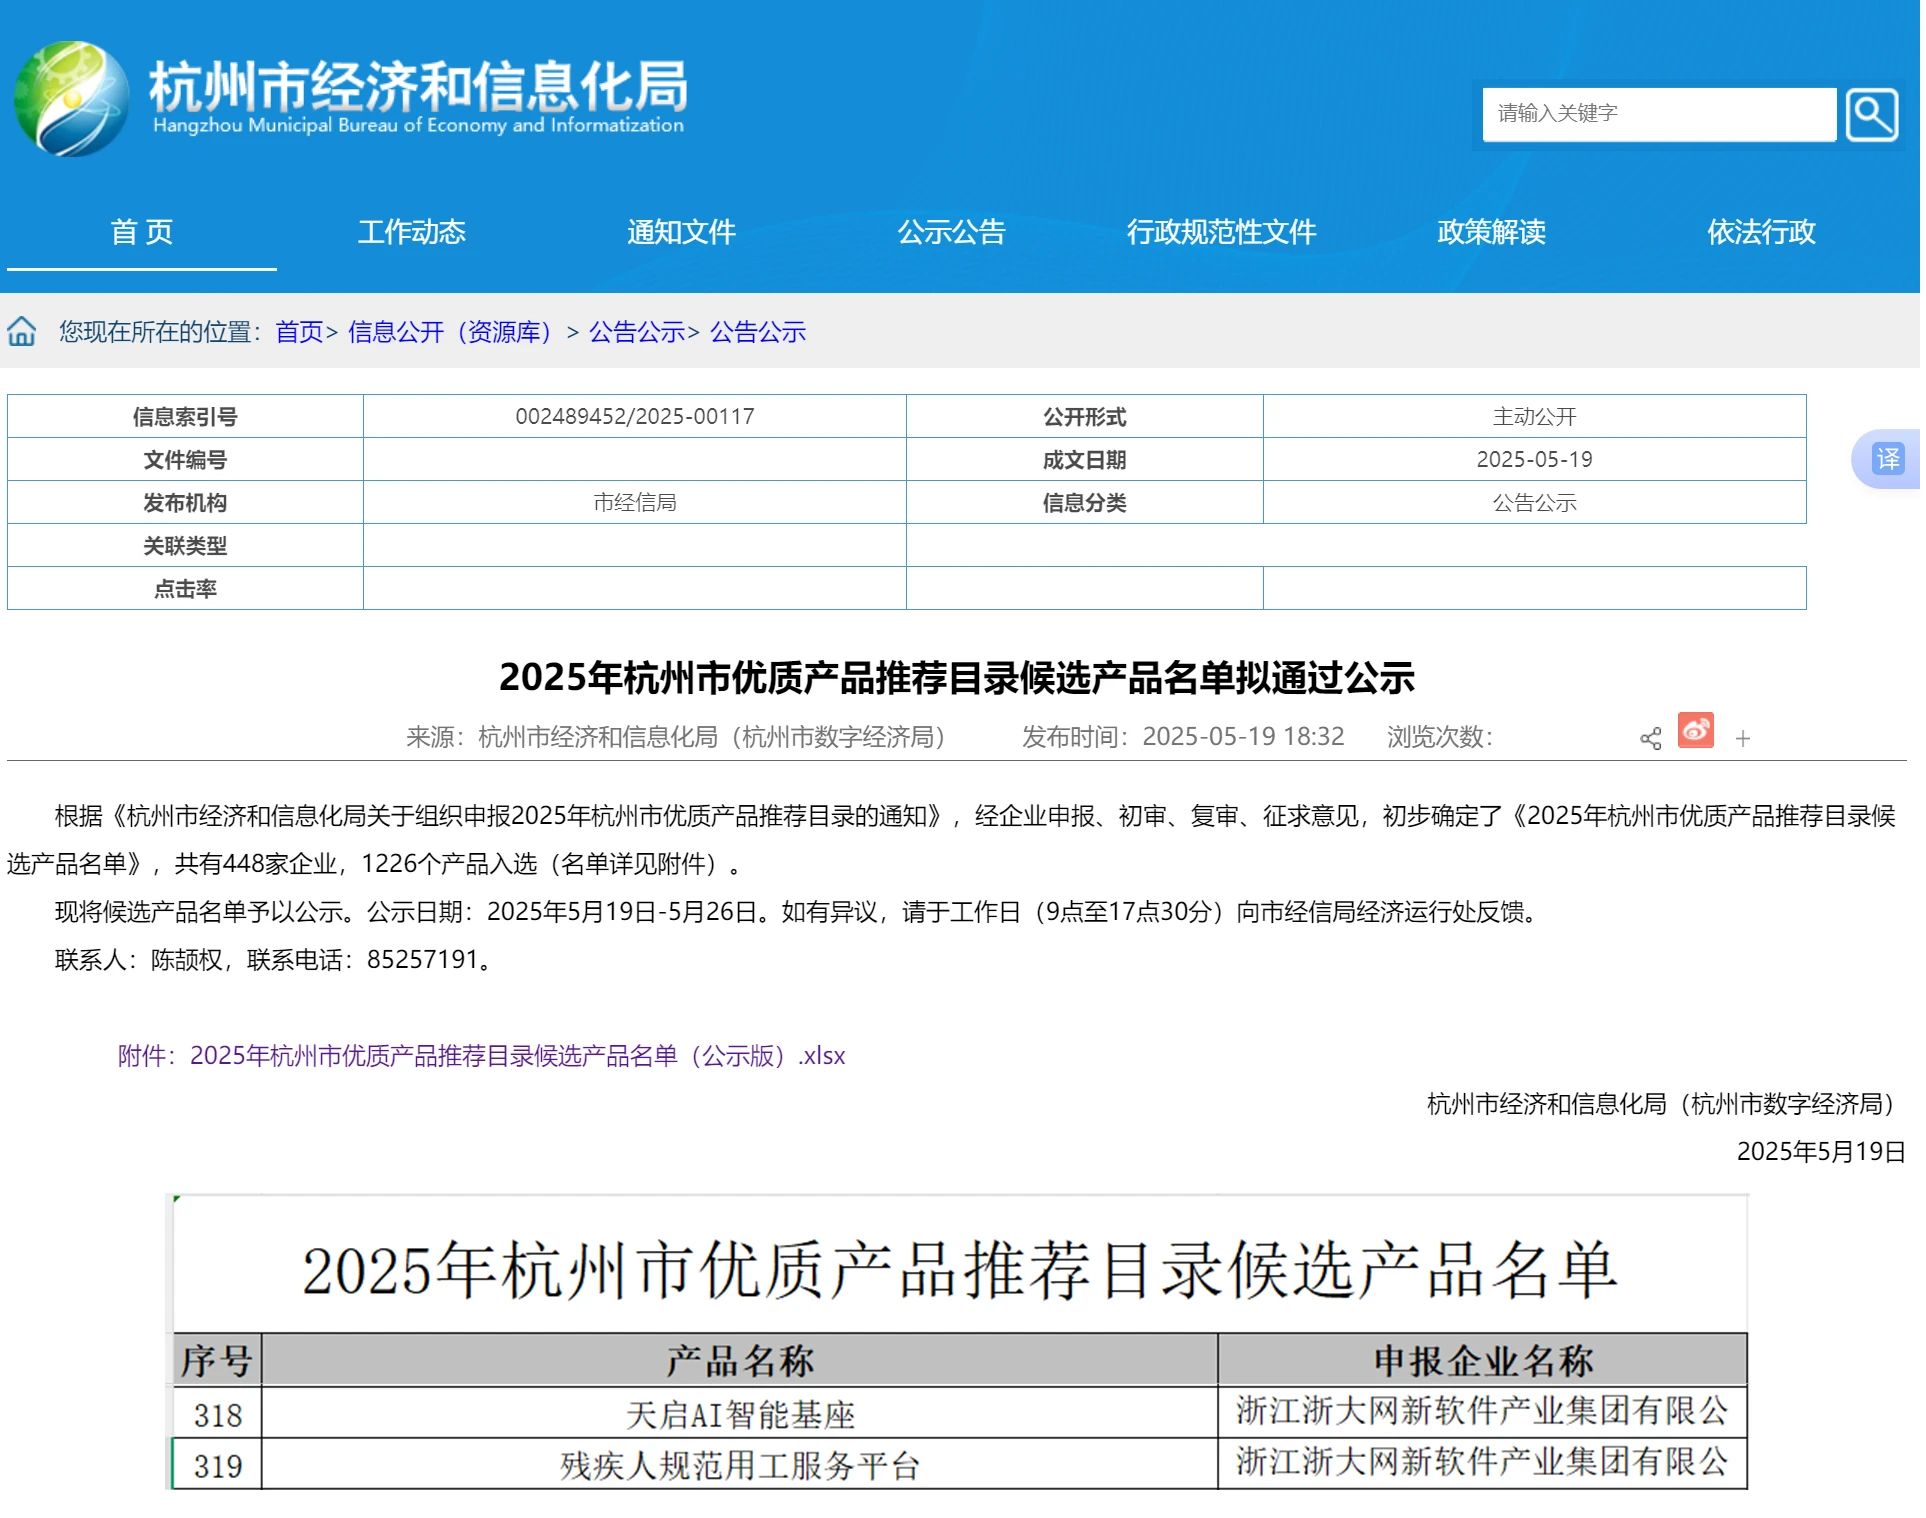
Task: Click 首页 breadcrumb link
Action: click(300, 333)
